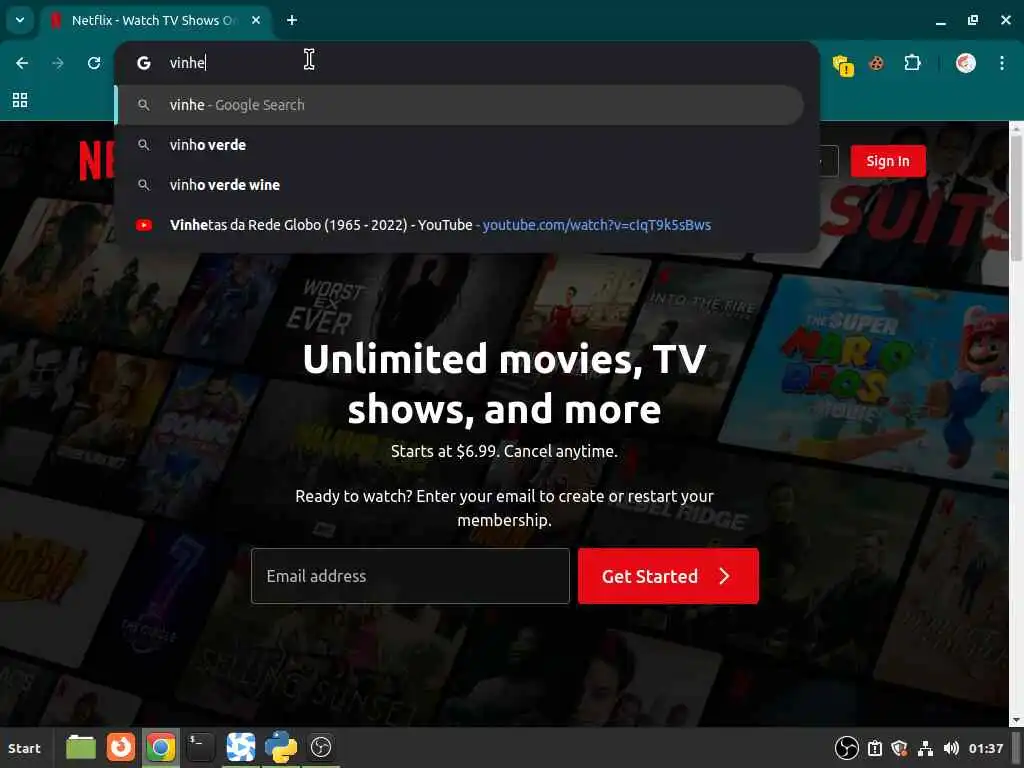Open the blue pinwheel taskbar app

pos(240,747)
